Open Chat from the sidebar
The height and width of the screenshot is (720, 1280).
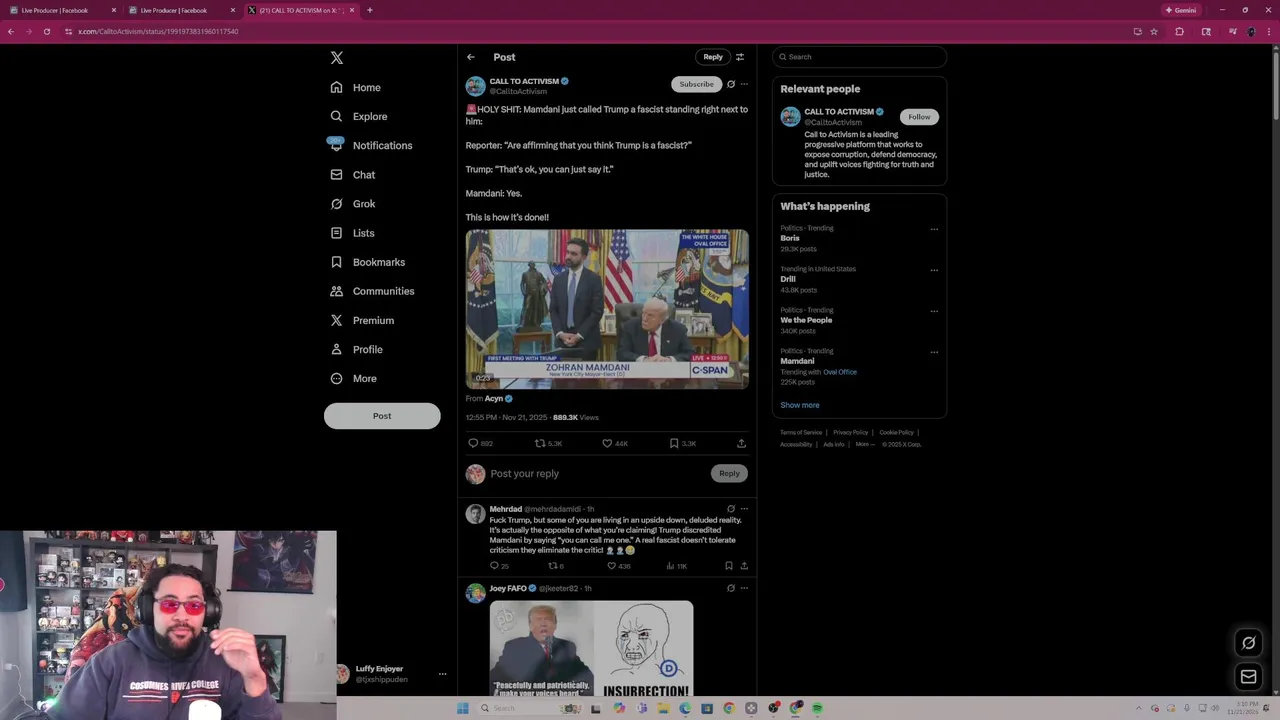352,174
